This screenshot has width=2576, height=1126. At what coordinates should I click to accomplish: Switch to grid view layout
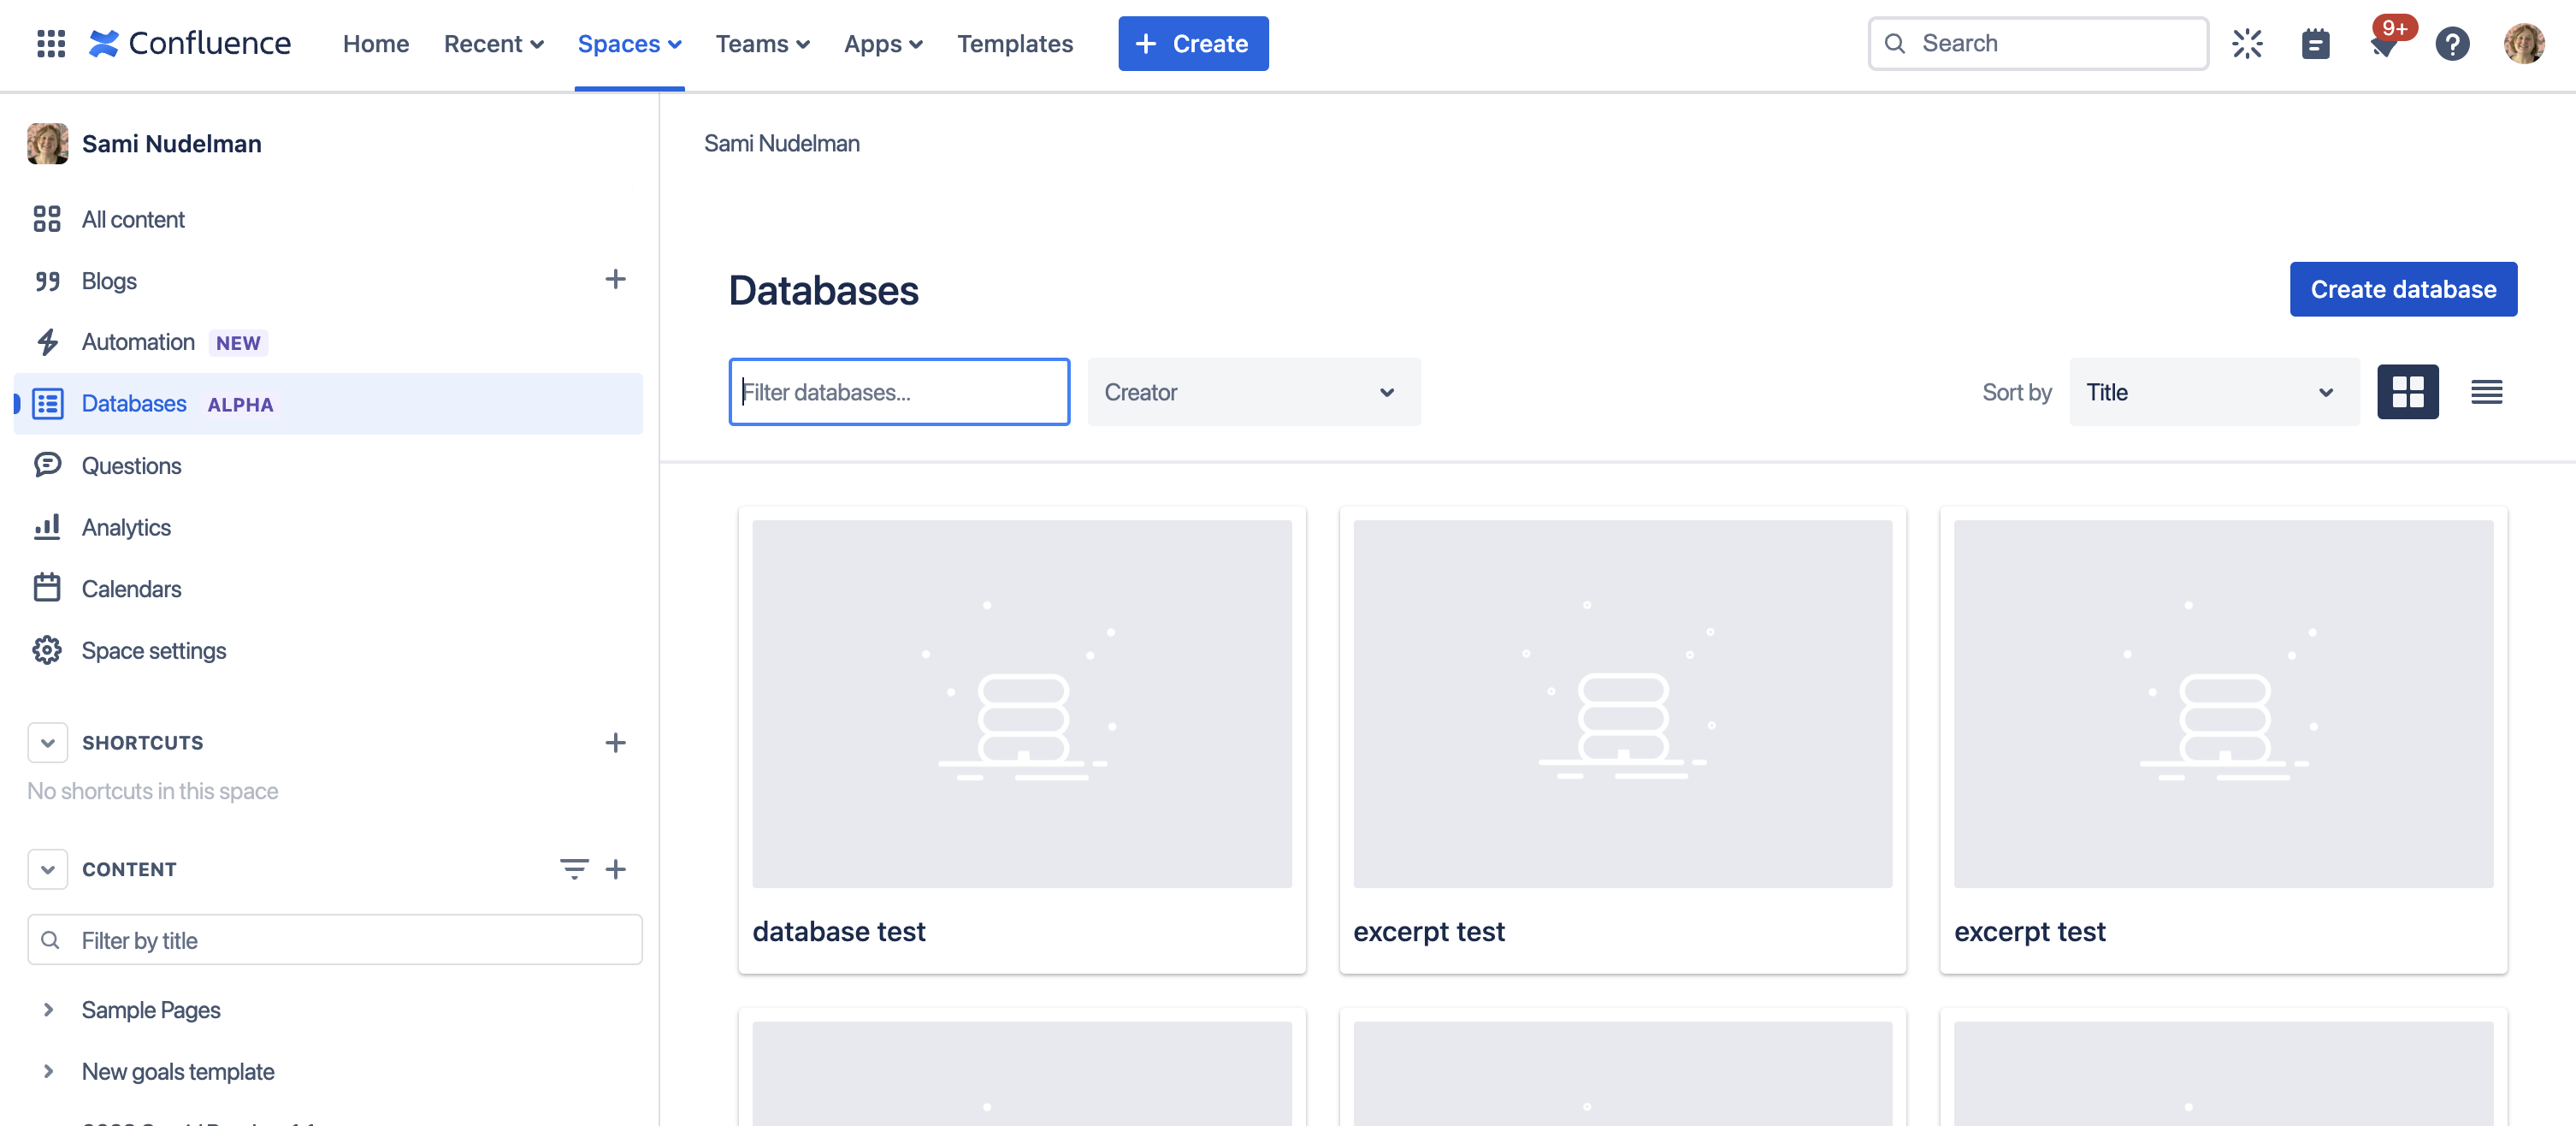click(2407, 391)
